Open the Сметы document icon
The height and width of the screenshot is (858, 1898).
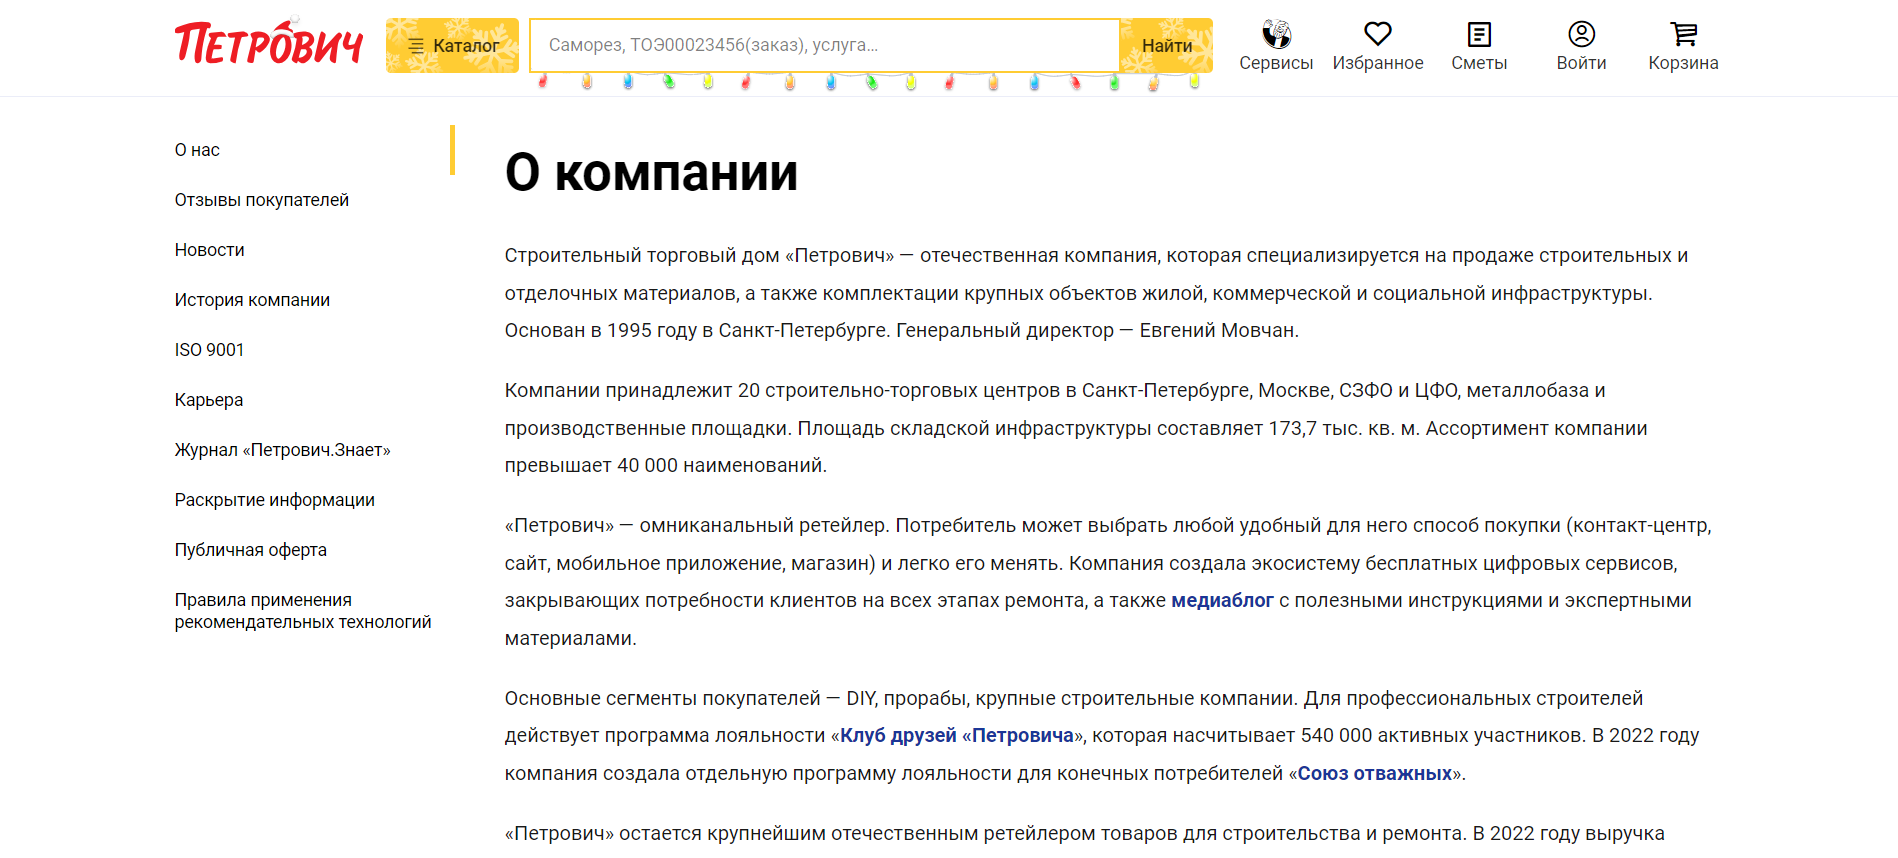[x=1479, y=35]
